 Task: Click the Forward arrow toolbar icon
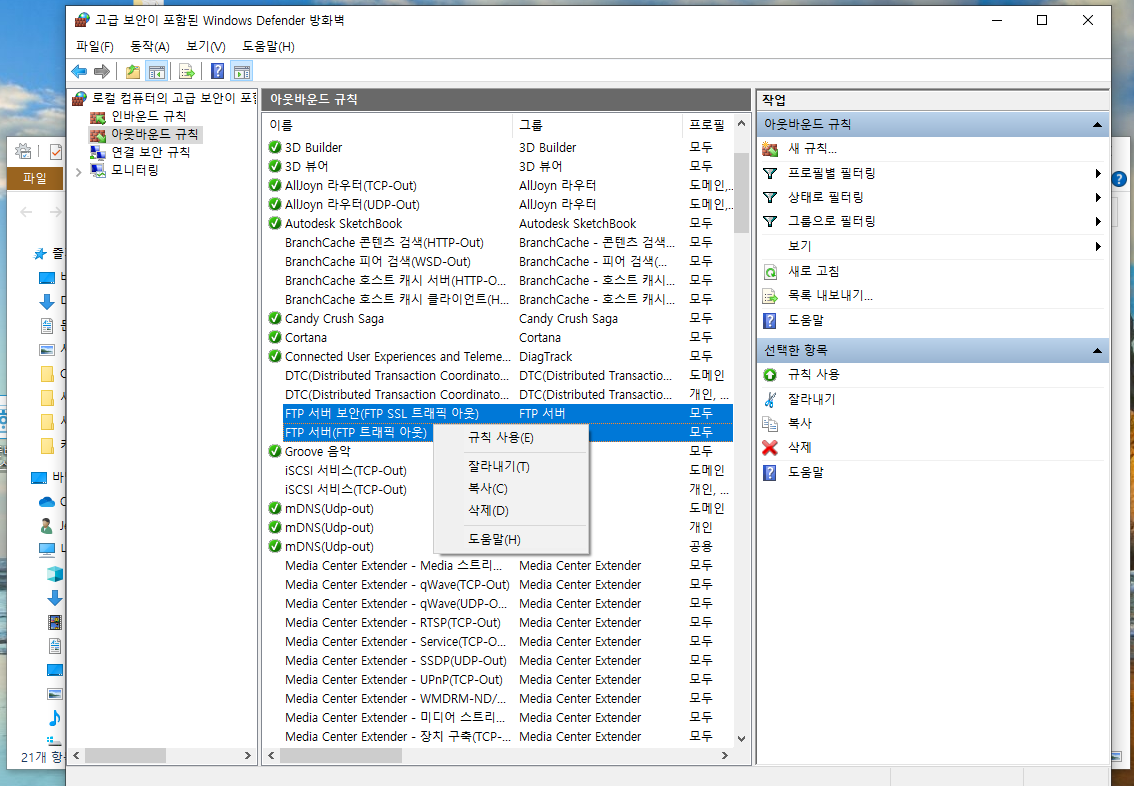(x=102, y=71)
